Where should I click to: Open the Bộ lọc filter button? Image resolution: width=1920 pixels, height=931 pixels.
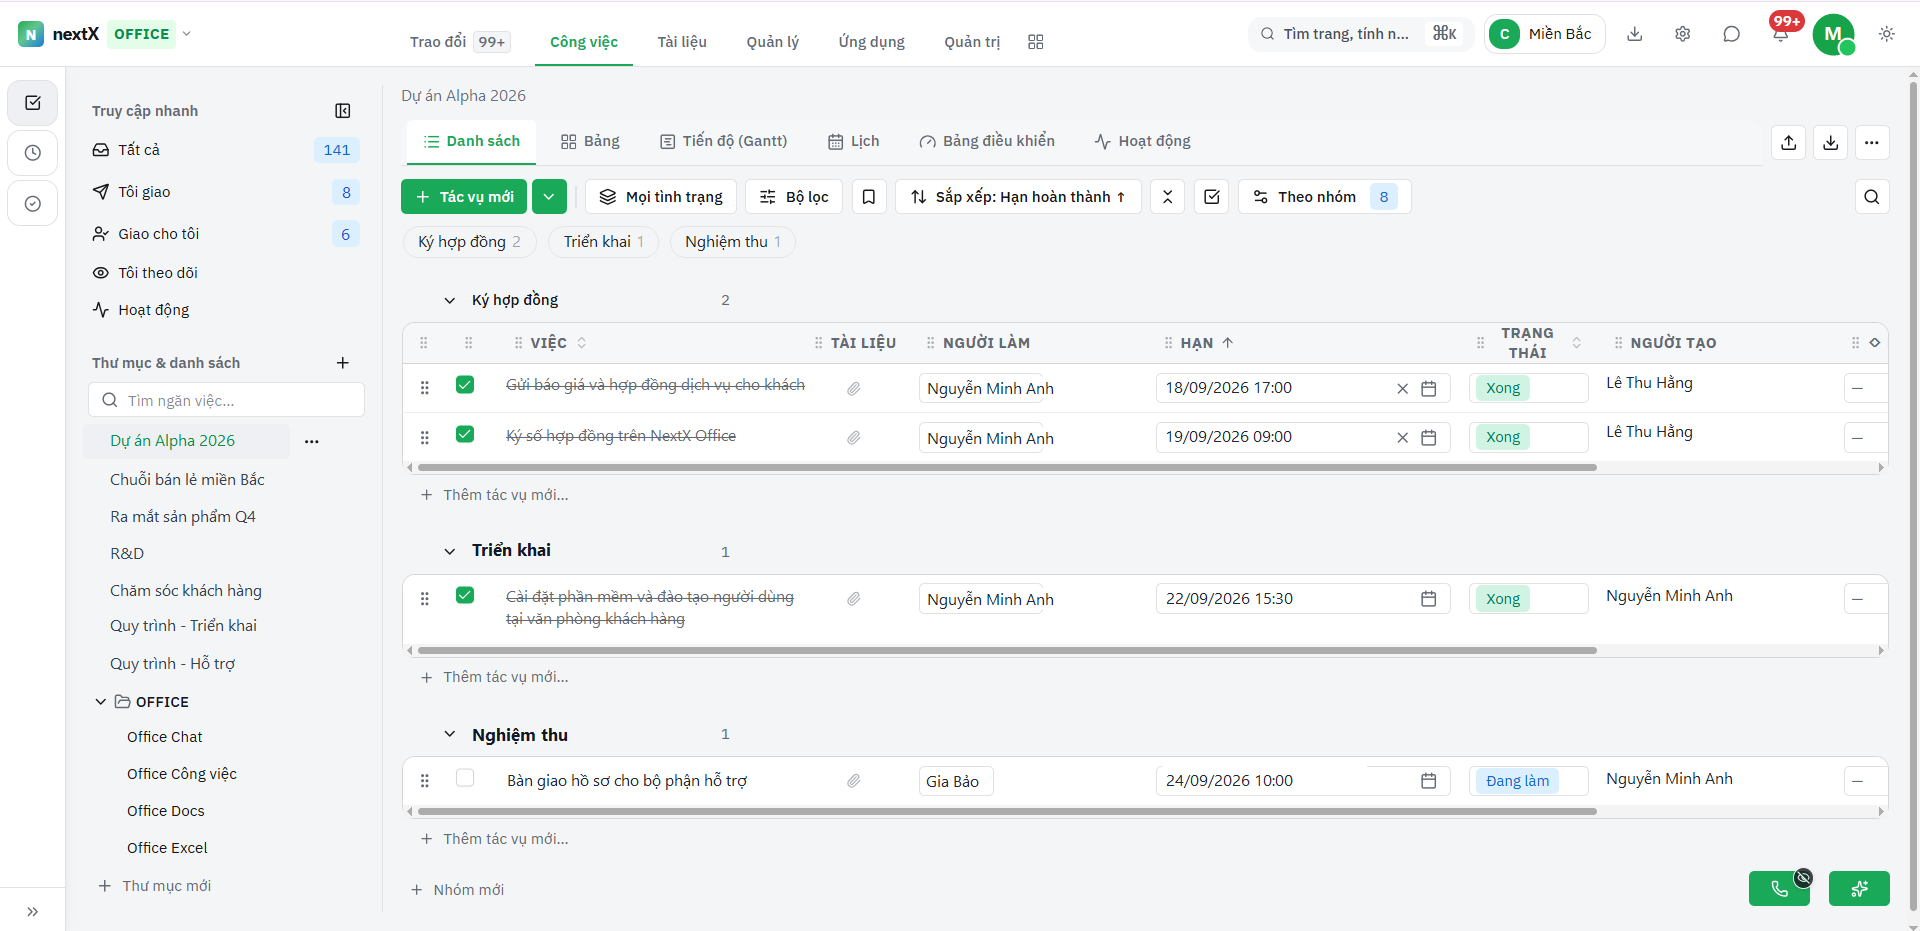pos(794,197)
